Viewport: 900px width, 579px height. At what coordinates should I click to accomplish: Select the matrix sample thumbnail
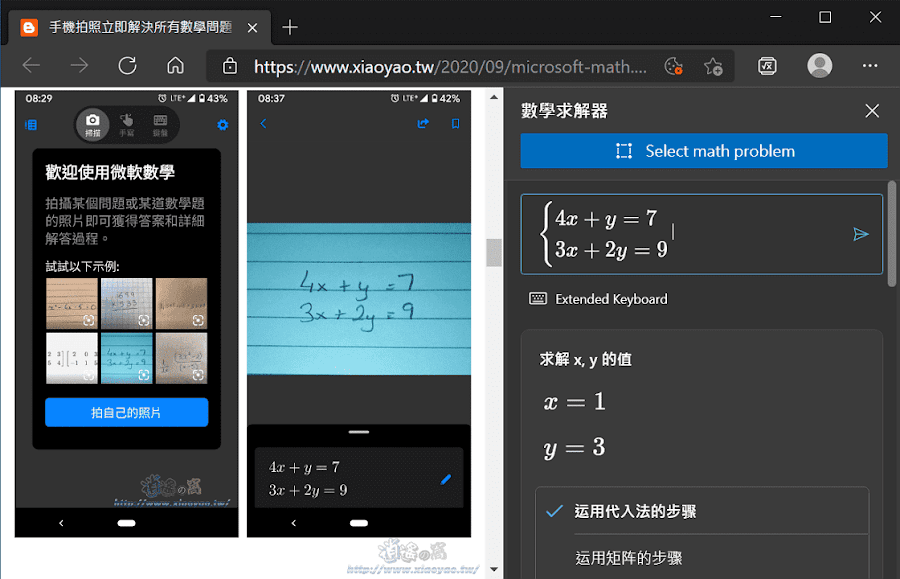click(x=72, y=358)
